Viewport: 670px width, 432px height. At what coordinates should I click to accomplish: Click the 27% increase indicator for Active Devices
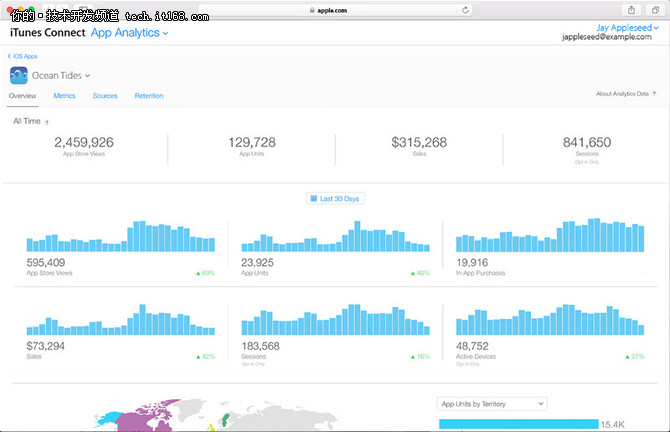tap(635, 356)
